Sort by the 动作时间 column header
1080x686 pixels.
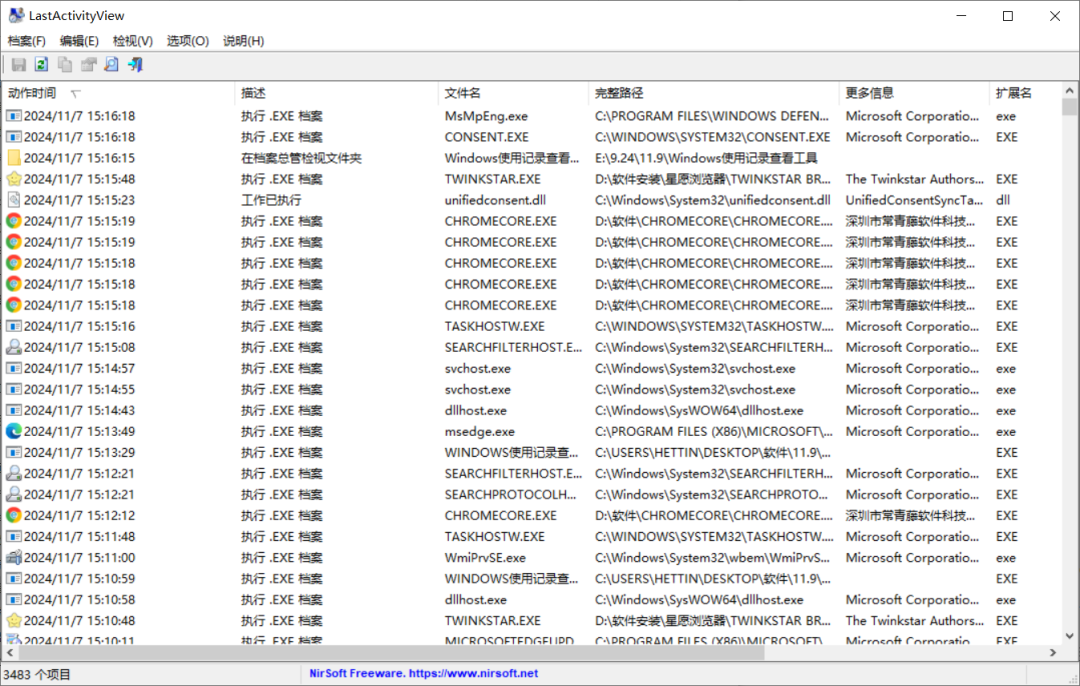pyautogui.click(x=118, y=93)
